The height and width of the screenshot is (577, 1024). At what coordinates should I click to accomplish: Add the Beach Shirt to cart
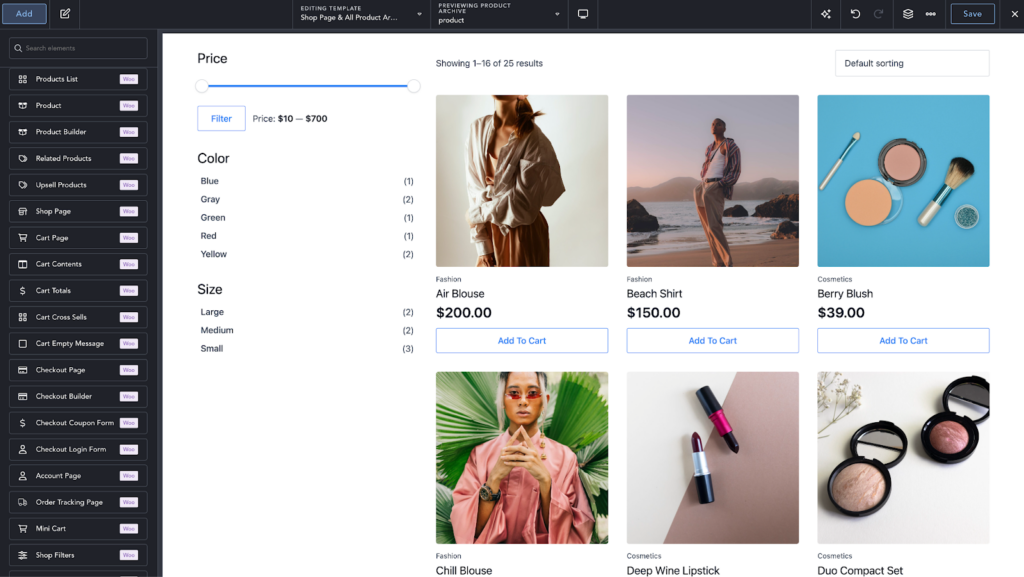coord(712,340)
